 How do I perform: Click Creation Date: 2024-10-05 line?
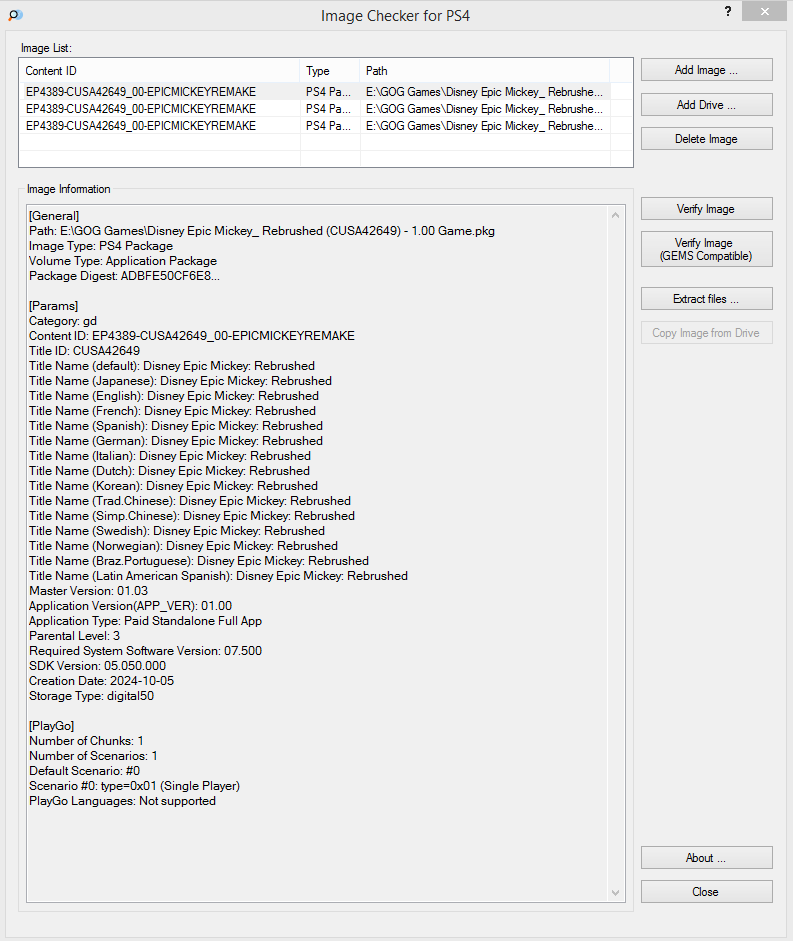[x=101, y=681]
